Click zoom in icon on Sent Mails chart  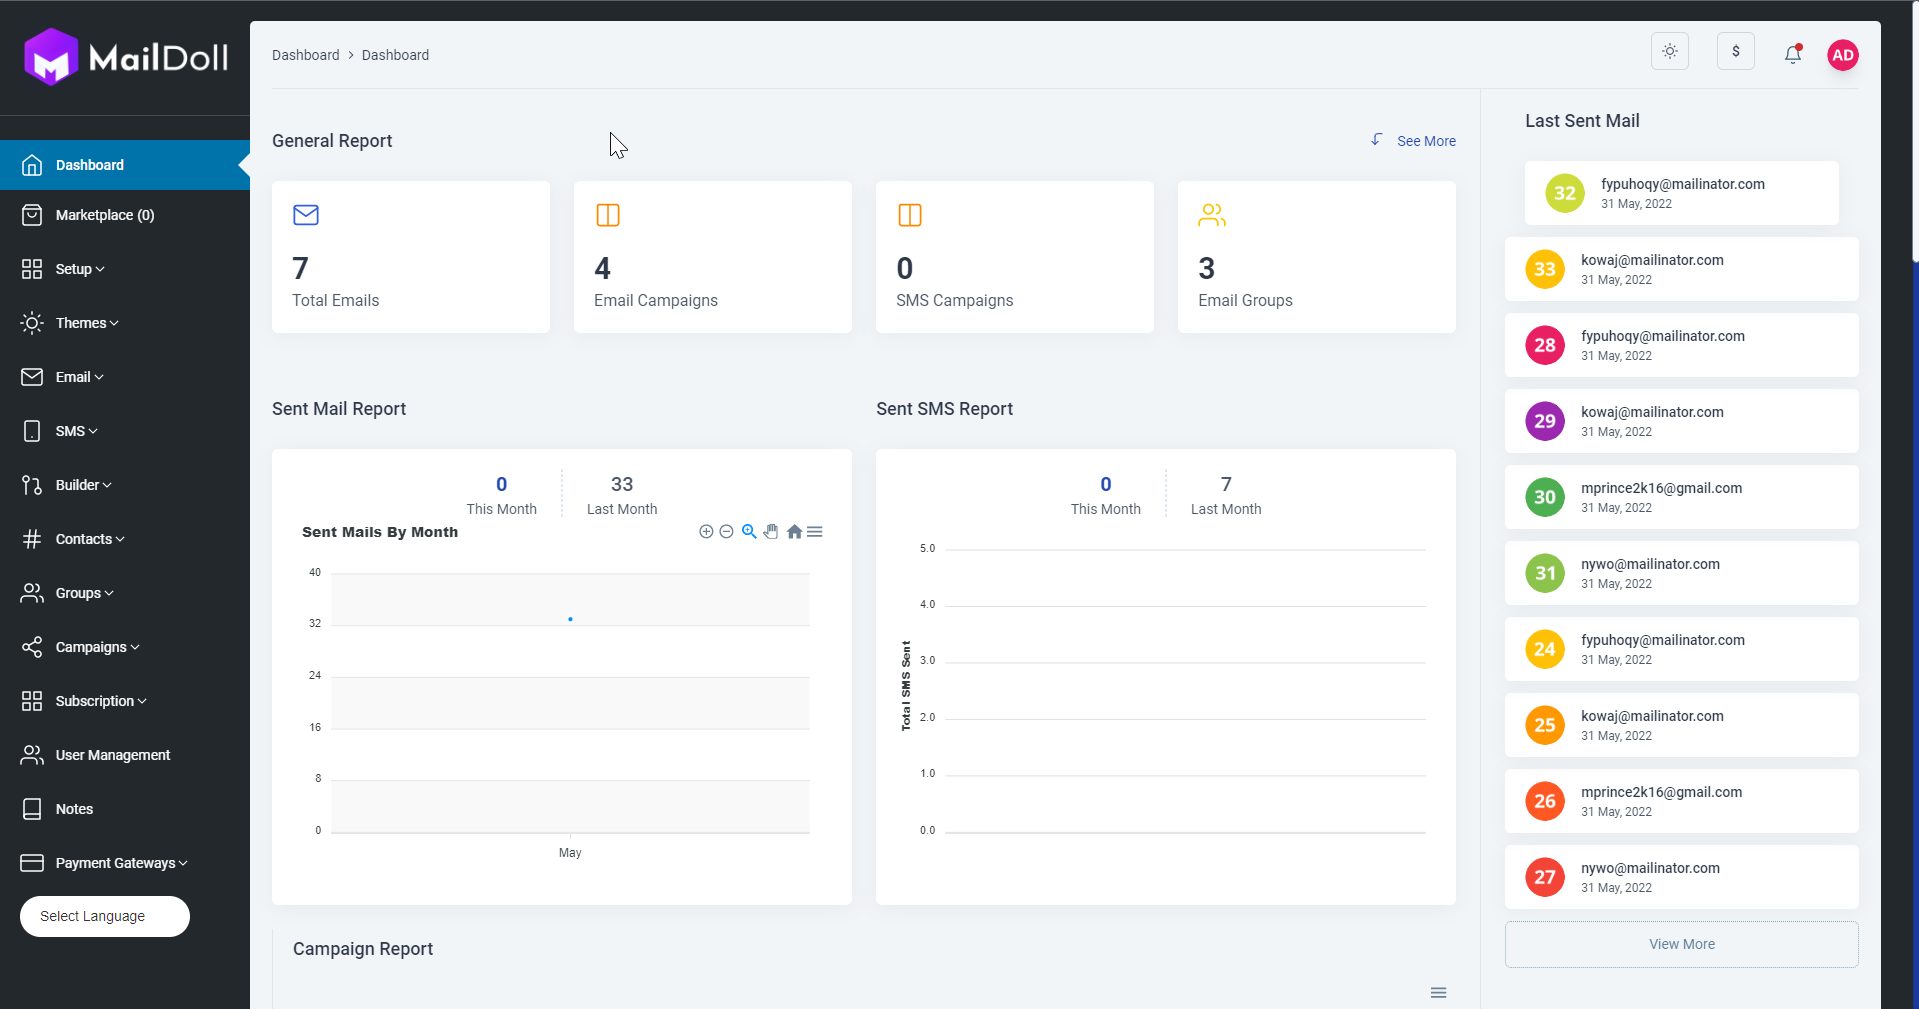706,532
